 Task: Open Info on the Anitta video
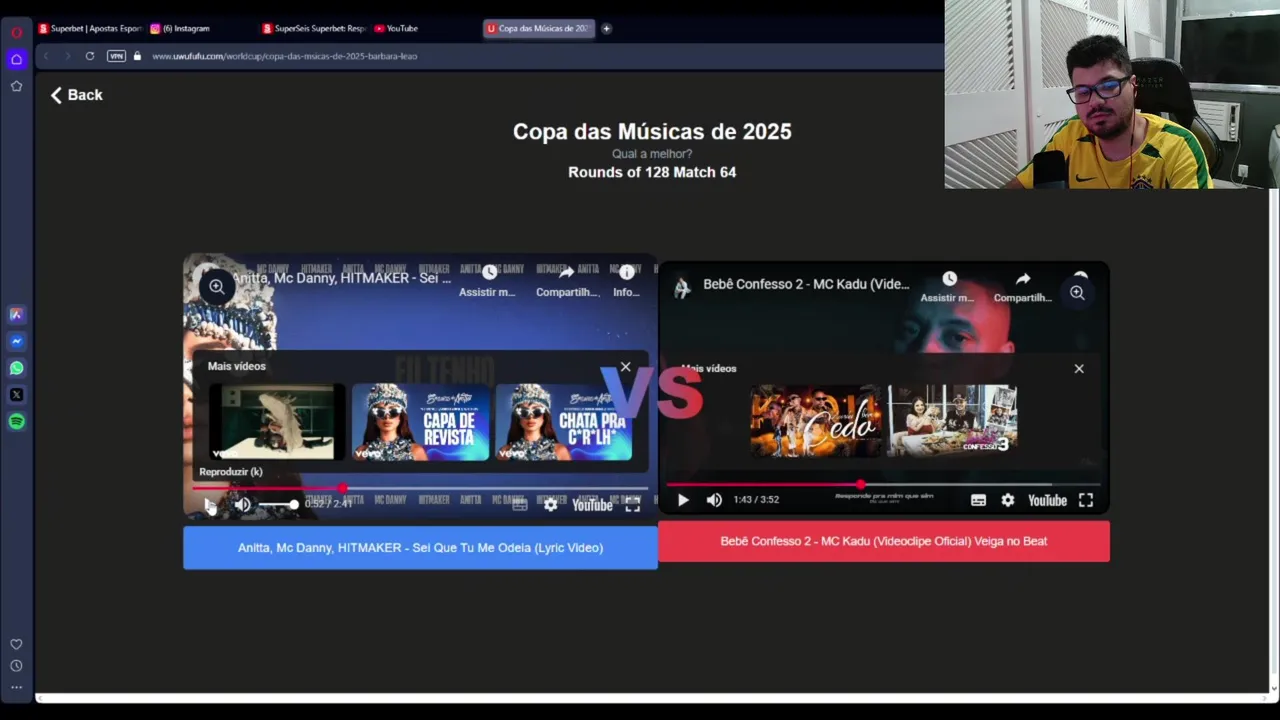pos(626,281)
